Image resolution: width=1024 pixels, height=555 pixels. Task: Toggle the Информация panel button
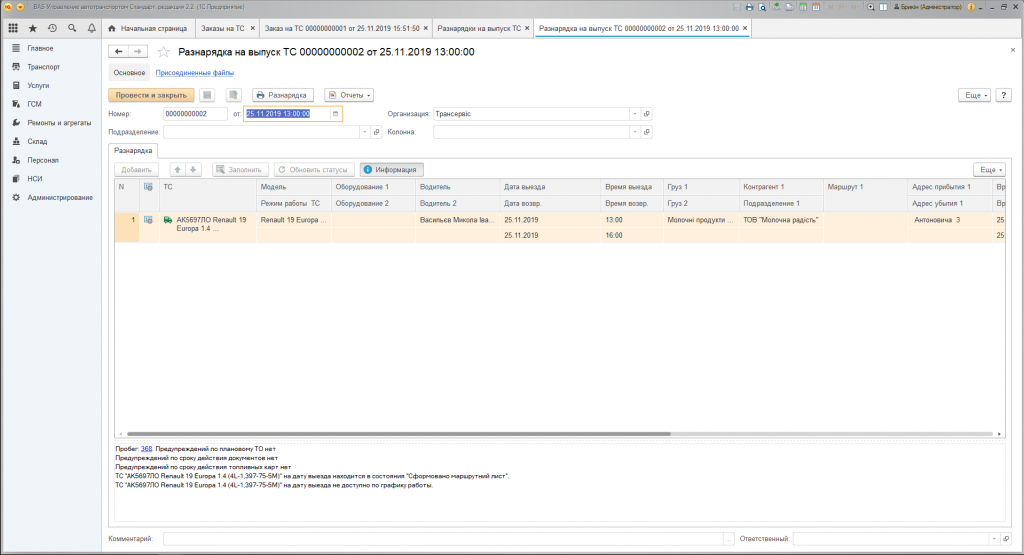tap(391, 170)
